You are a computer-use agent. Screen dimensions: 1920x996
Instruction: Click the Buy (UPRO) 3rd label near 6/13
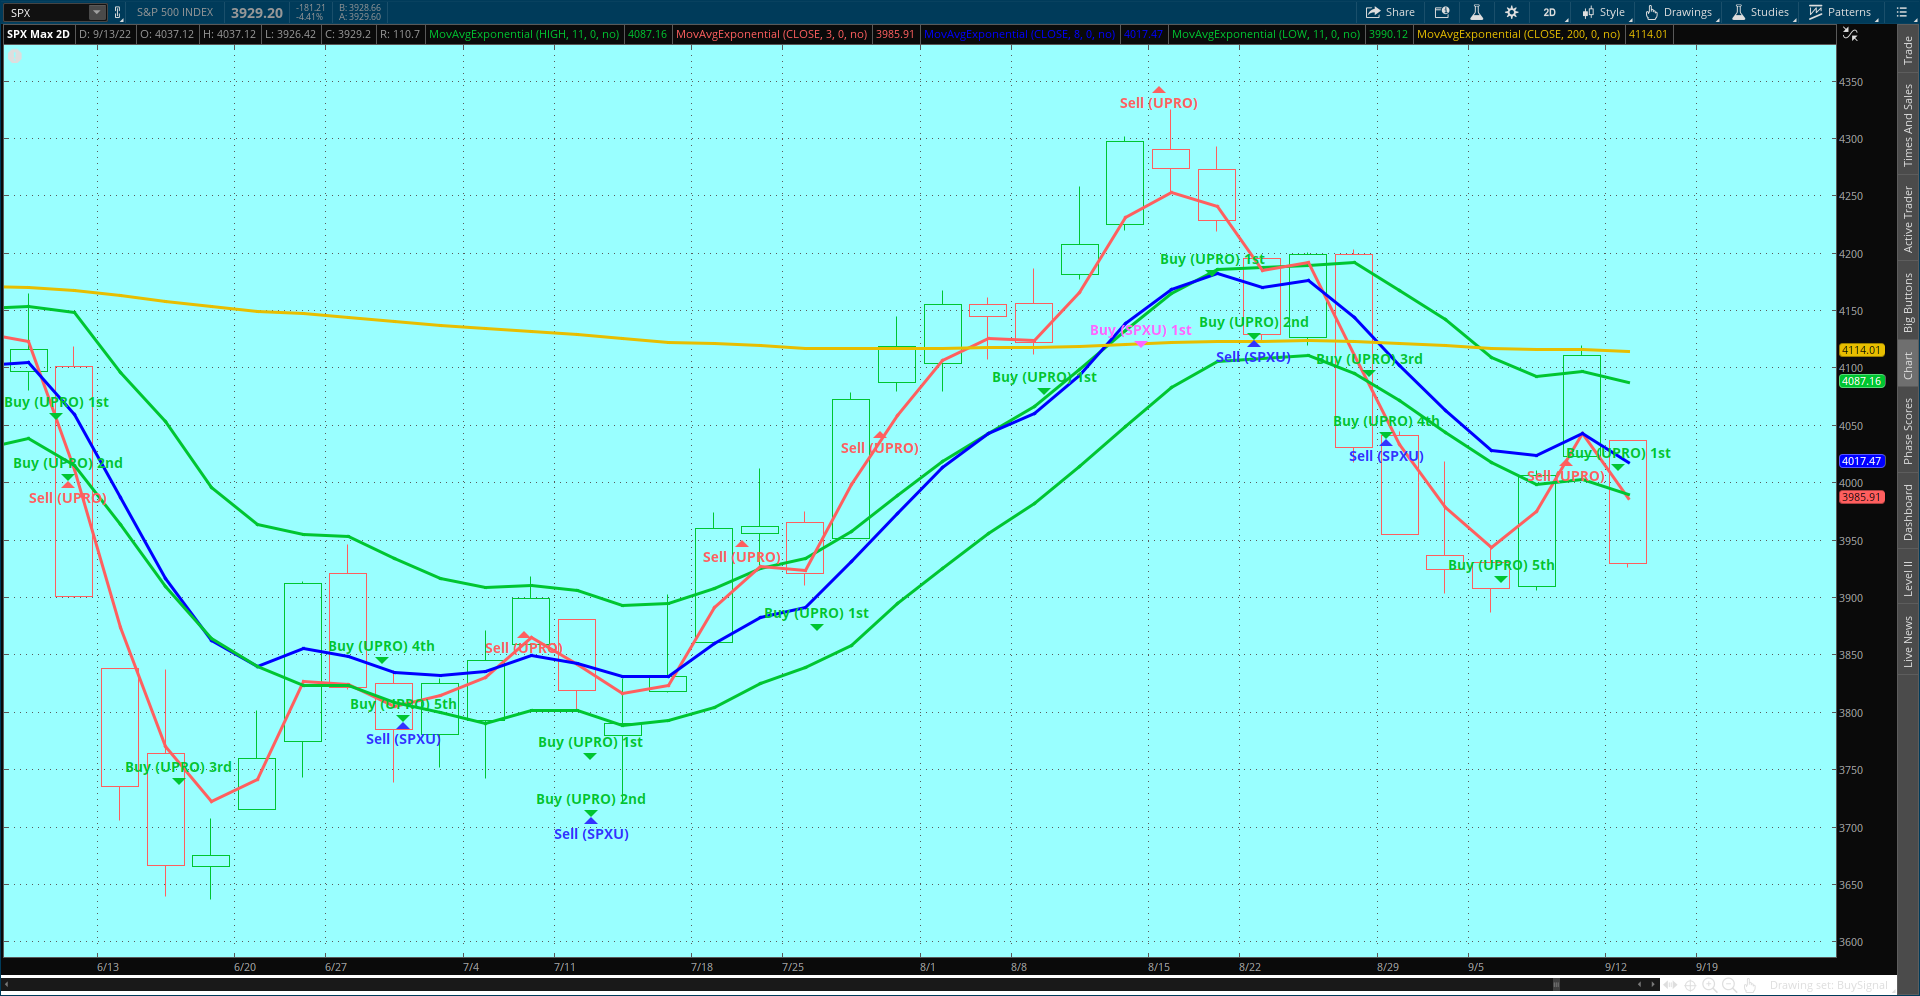(178, 767)
